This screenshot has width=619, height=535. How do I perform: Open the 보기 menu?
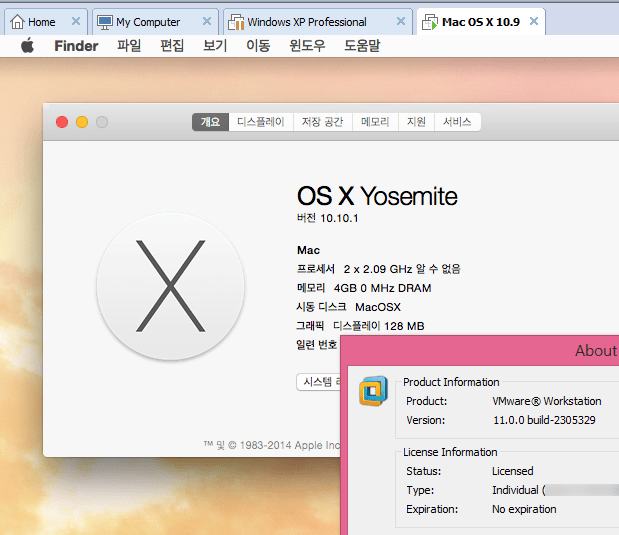click(215, 46)
